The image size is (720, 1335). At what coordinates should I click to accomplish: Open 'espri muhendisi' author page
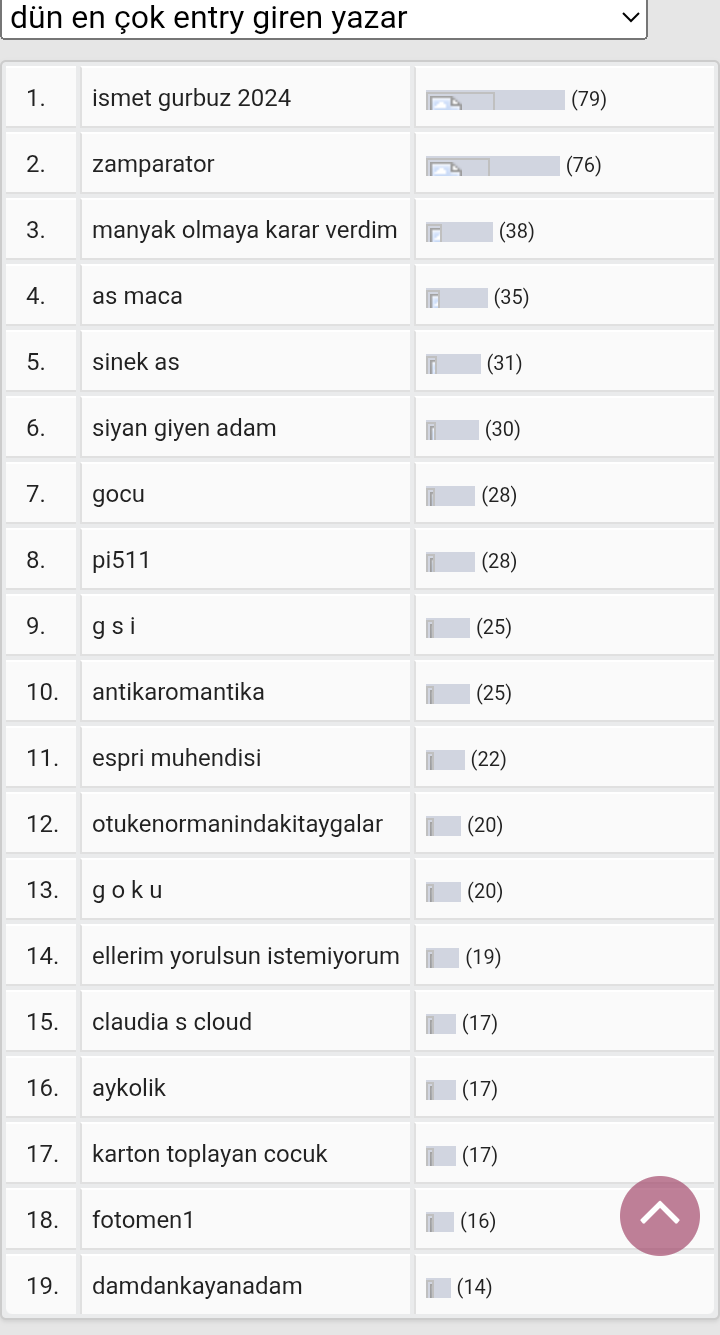click(176, 758)
